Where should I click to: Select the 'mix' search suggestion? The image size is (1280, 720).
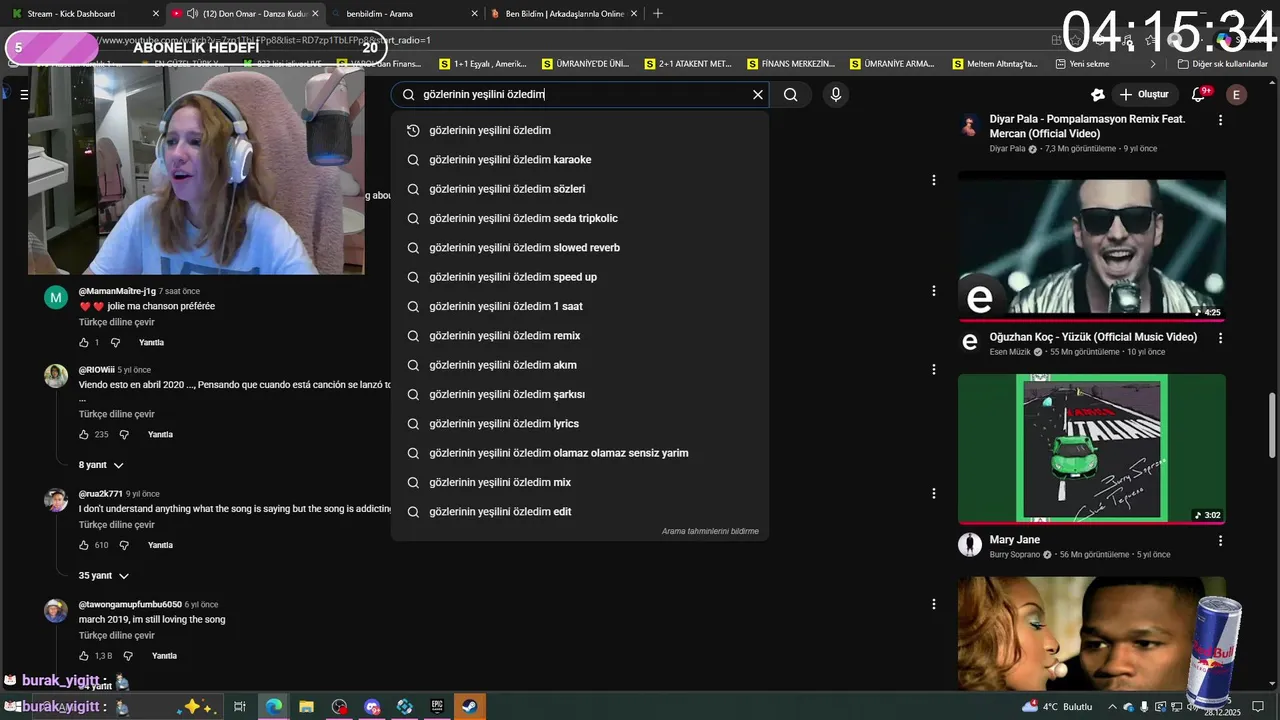tap(580, 482)
